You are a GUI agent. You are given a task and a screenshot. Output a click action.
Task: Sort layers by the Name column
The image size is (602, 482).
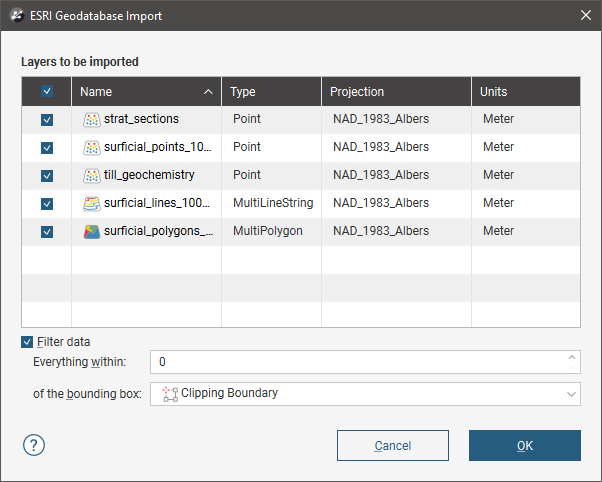pos(145,92)
